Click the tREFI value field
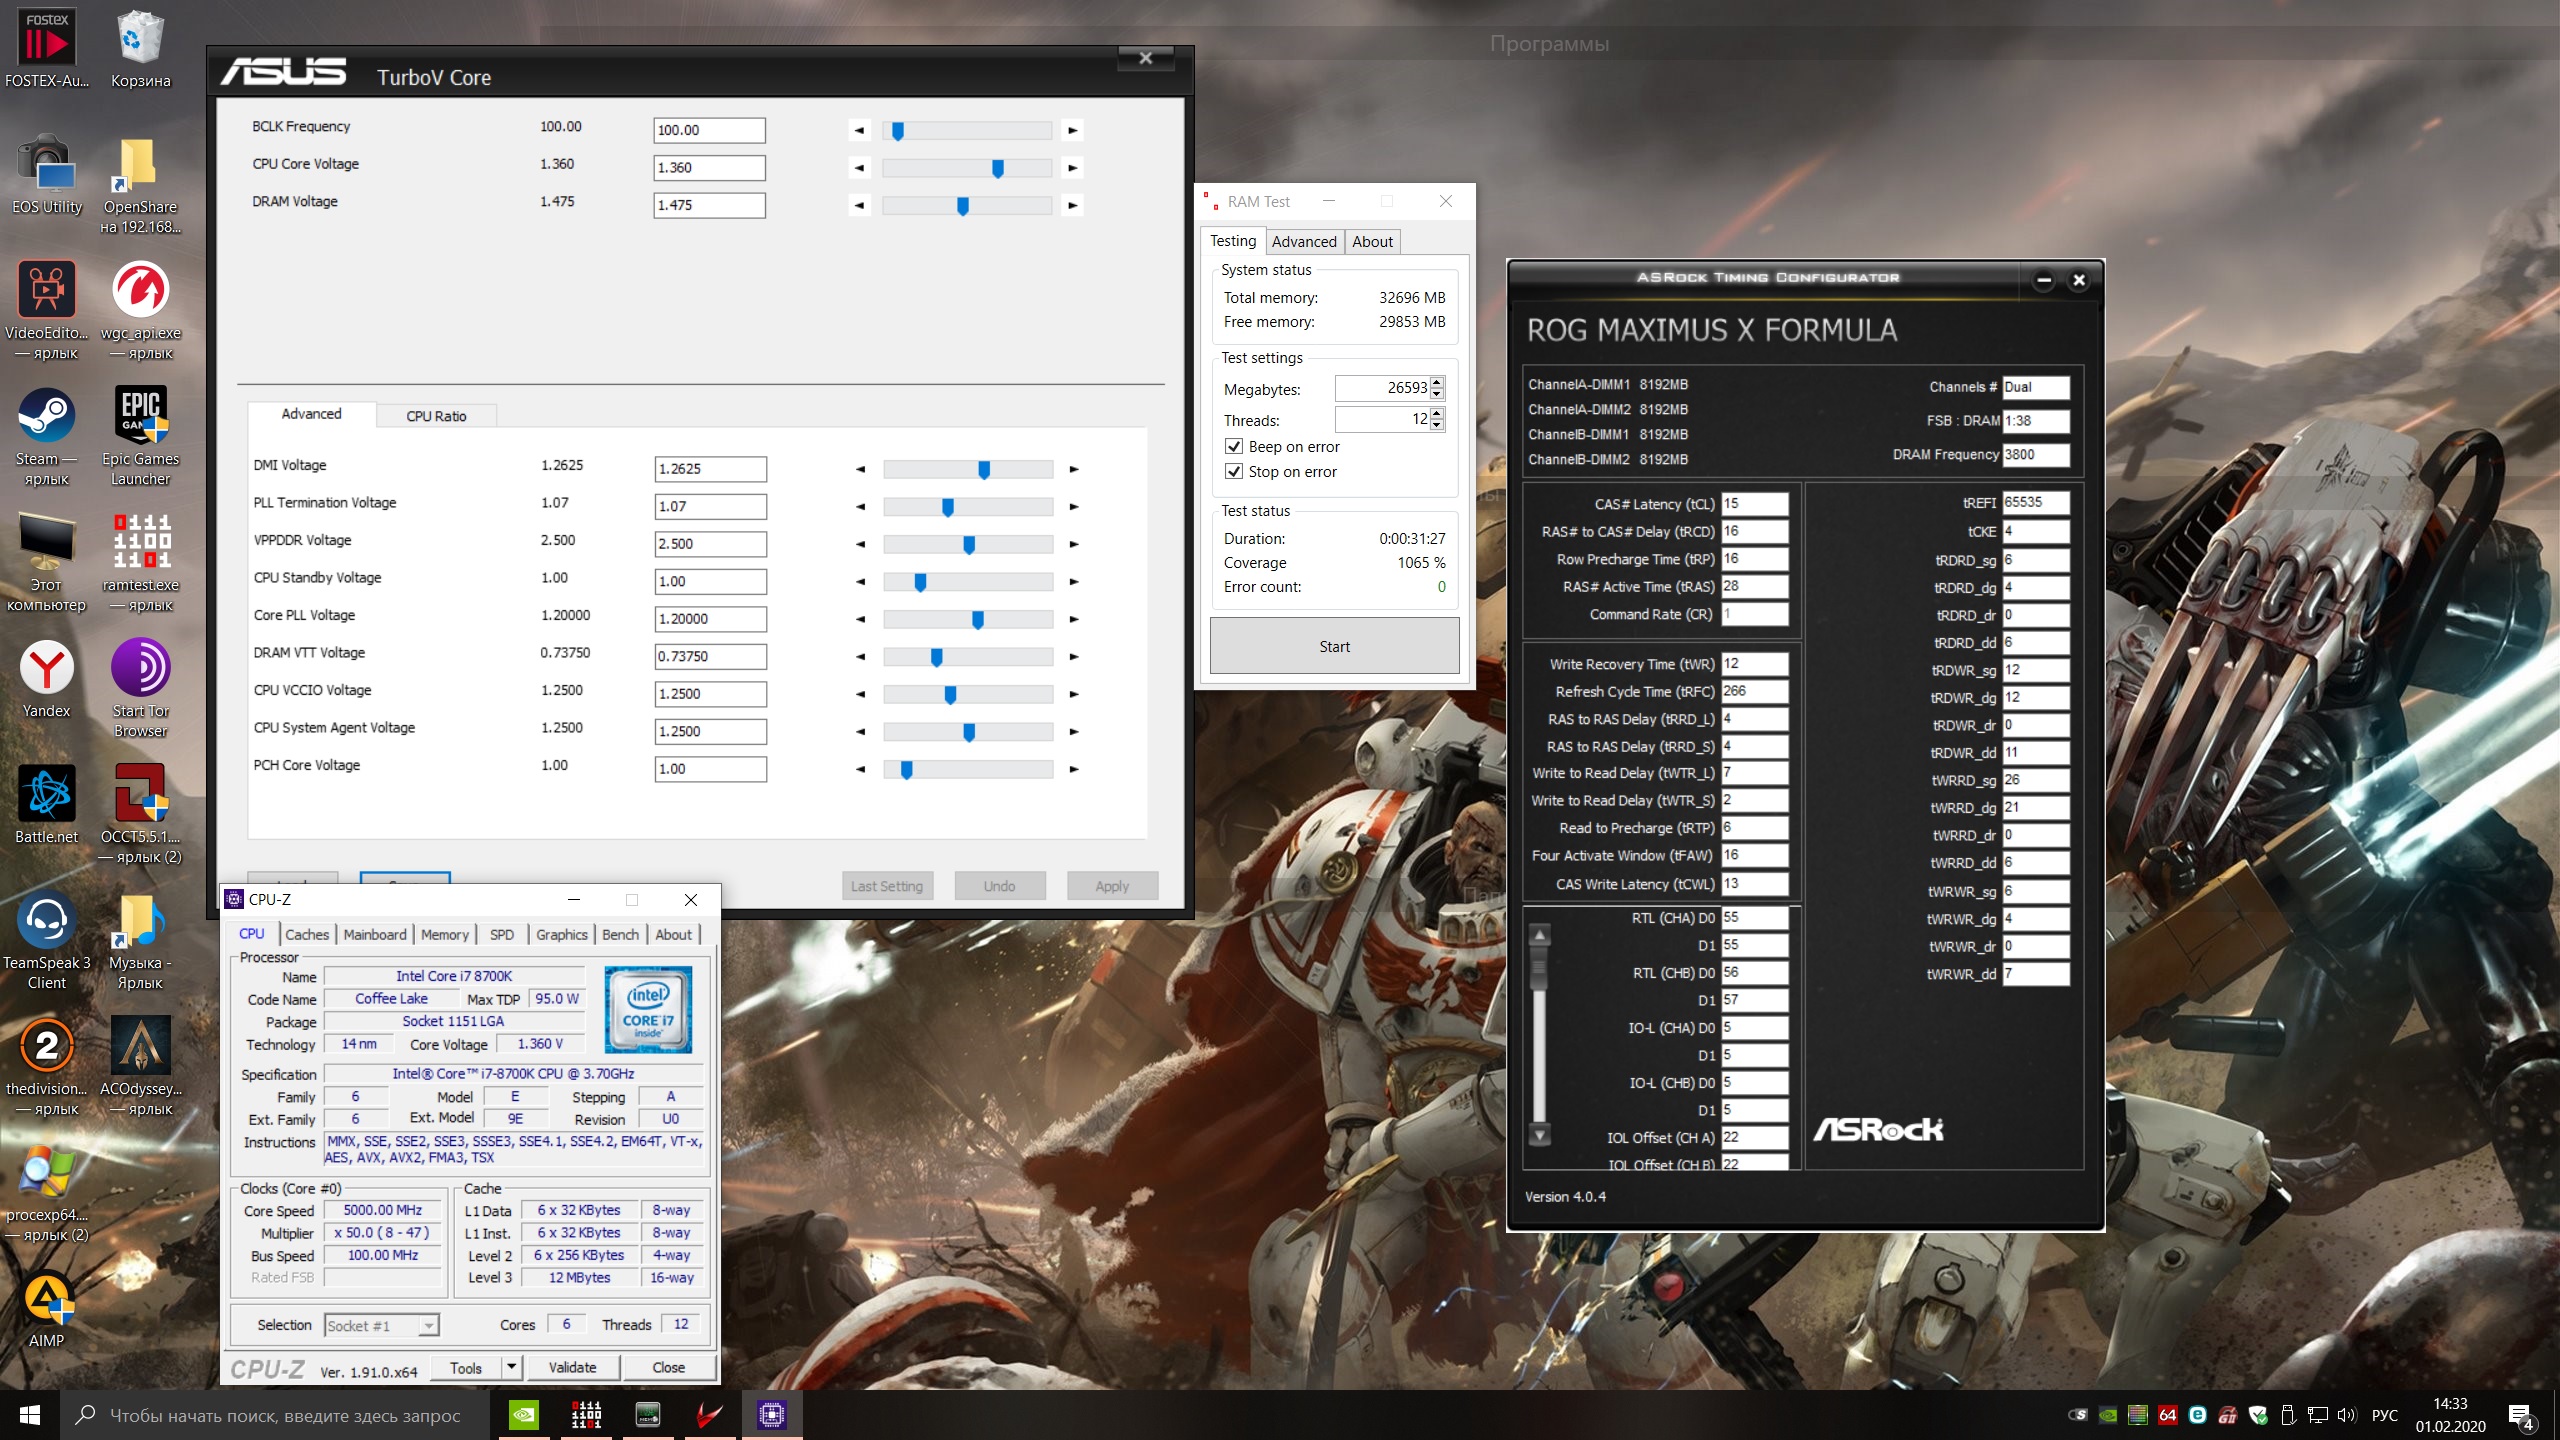This screenshot has width=2560, height=1440. [2034, 503]
